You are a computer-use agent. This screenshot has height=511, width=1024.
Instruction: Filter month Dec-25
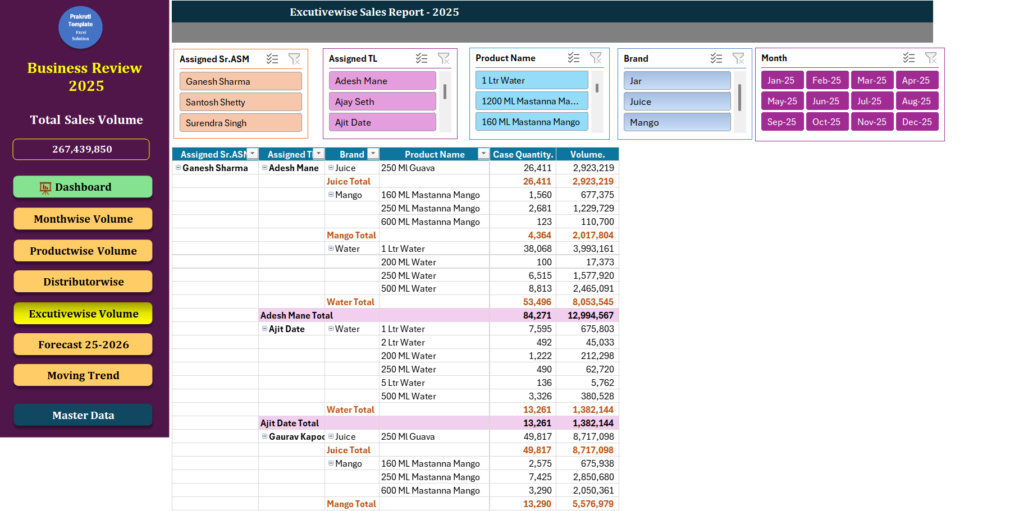[x=917, y=122]
